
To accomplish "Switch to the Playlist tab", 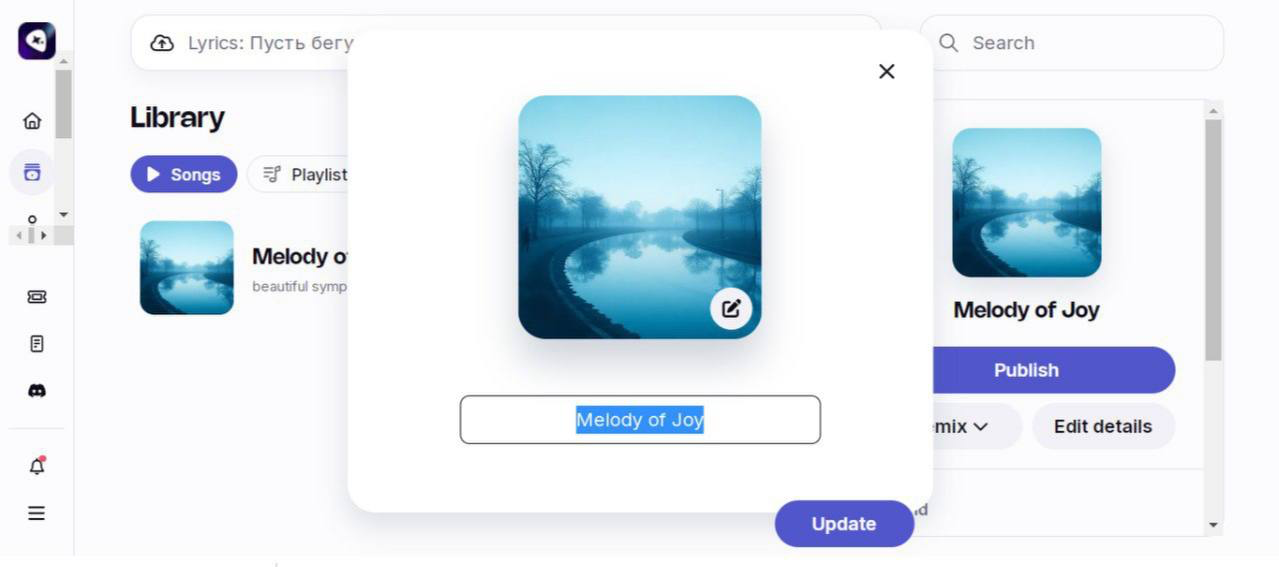I will click(305, 174).
